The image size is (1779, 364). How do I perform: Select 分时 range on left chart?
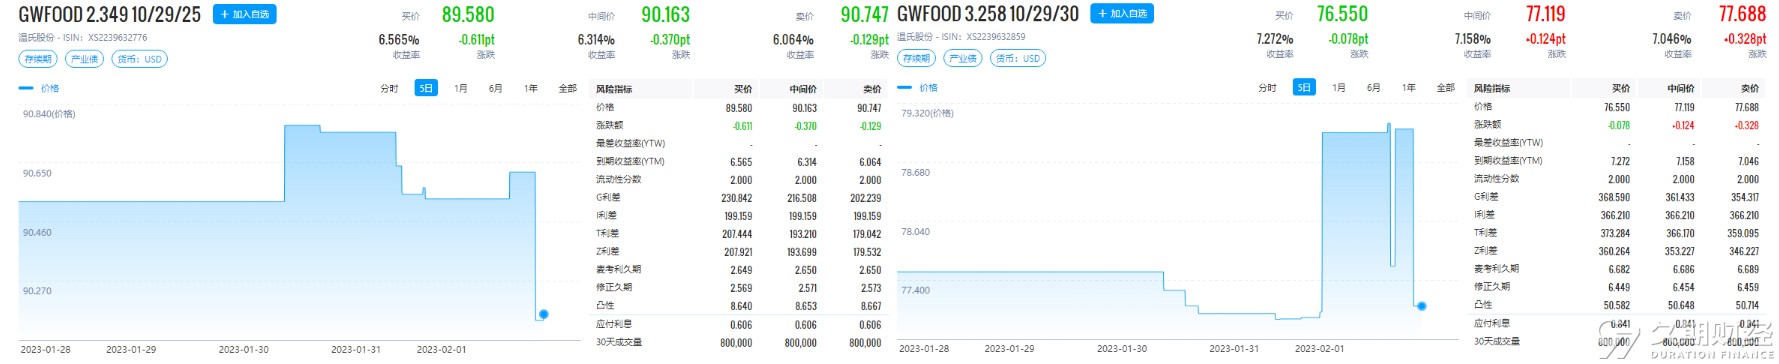390,89
